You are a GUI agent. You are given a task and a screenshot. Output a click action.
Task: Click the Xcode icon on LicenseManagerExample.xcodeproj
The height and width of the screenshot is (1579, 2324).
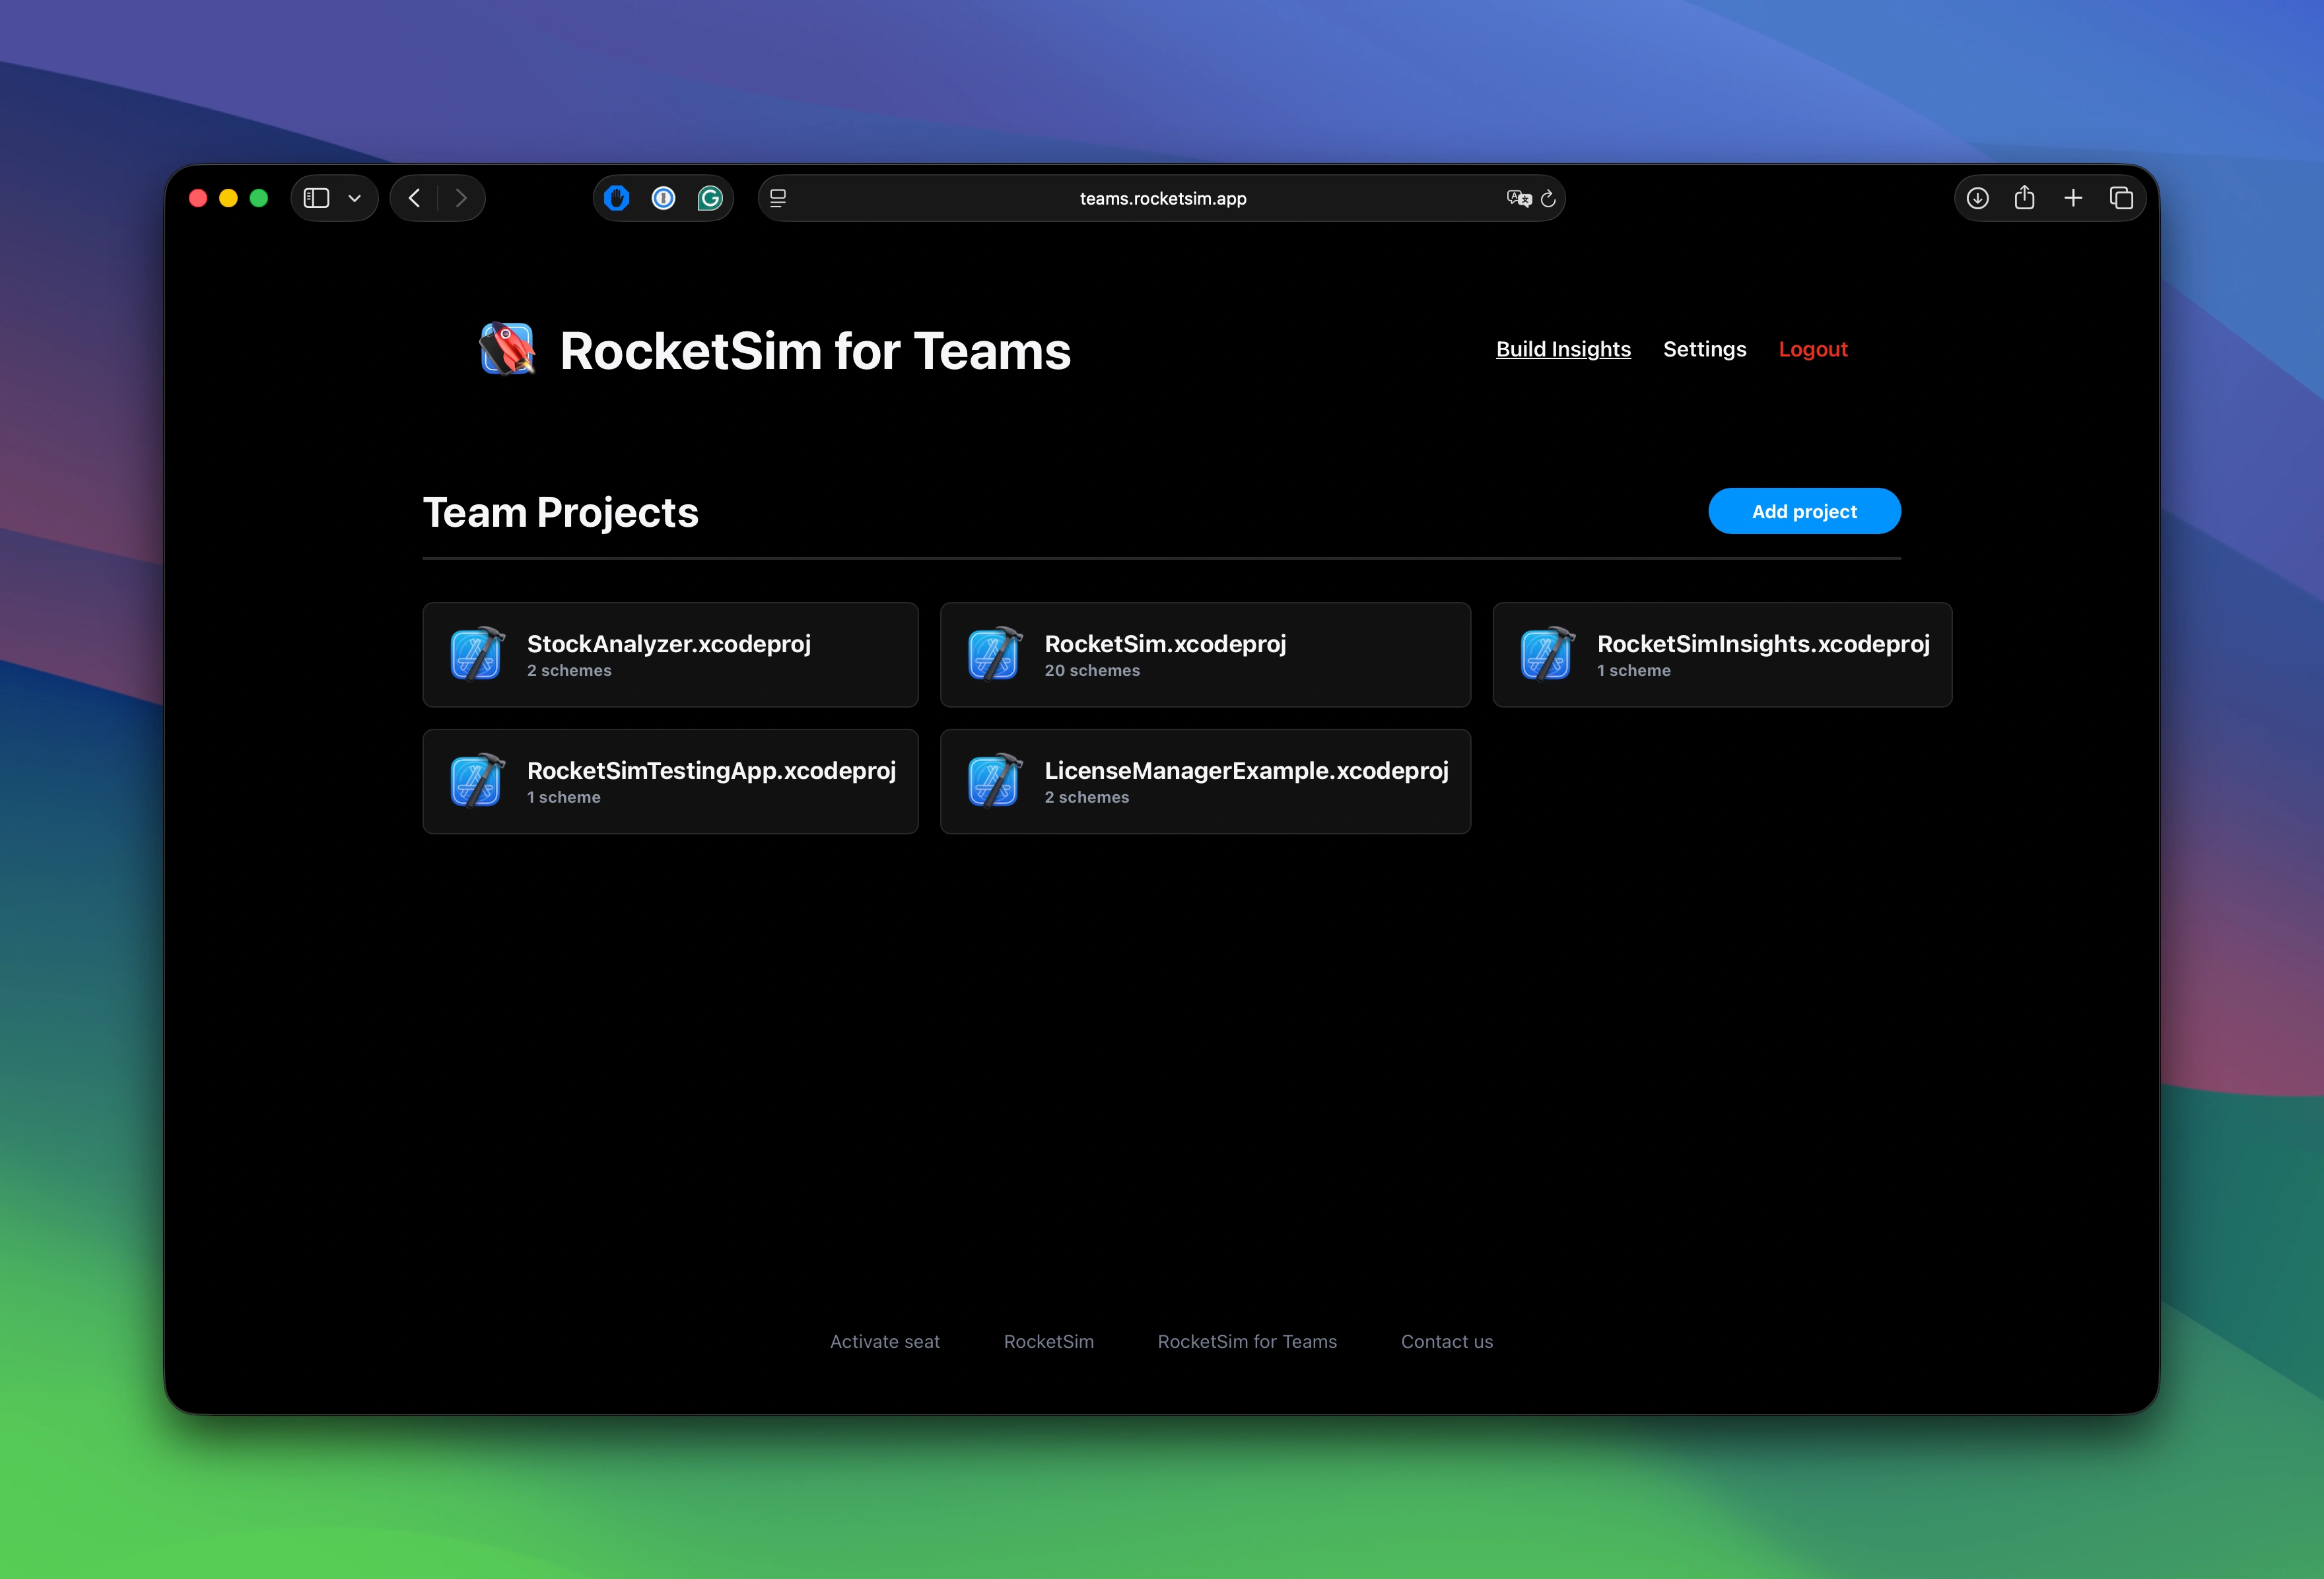click(994, 781)
